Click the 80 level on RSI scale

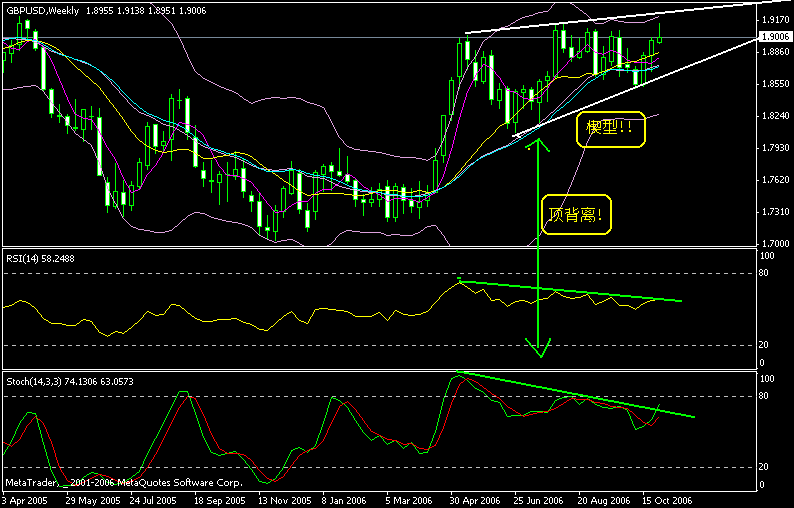point(764,273)
